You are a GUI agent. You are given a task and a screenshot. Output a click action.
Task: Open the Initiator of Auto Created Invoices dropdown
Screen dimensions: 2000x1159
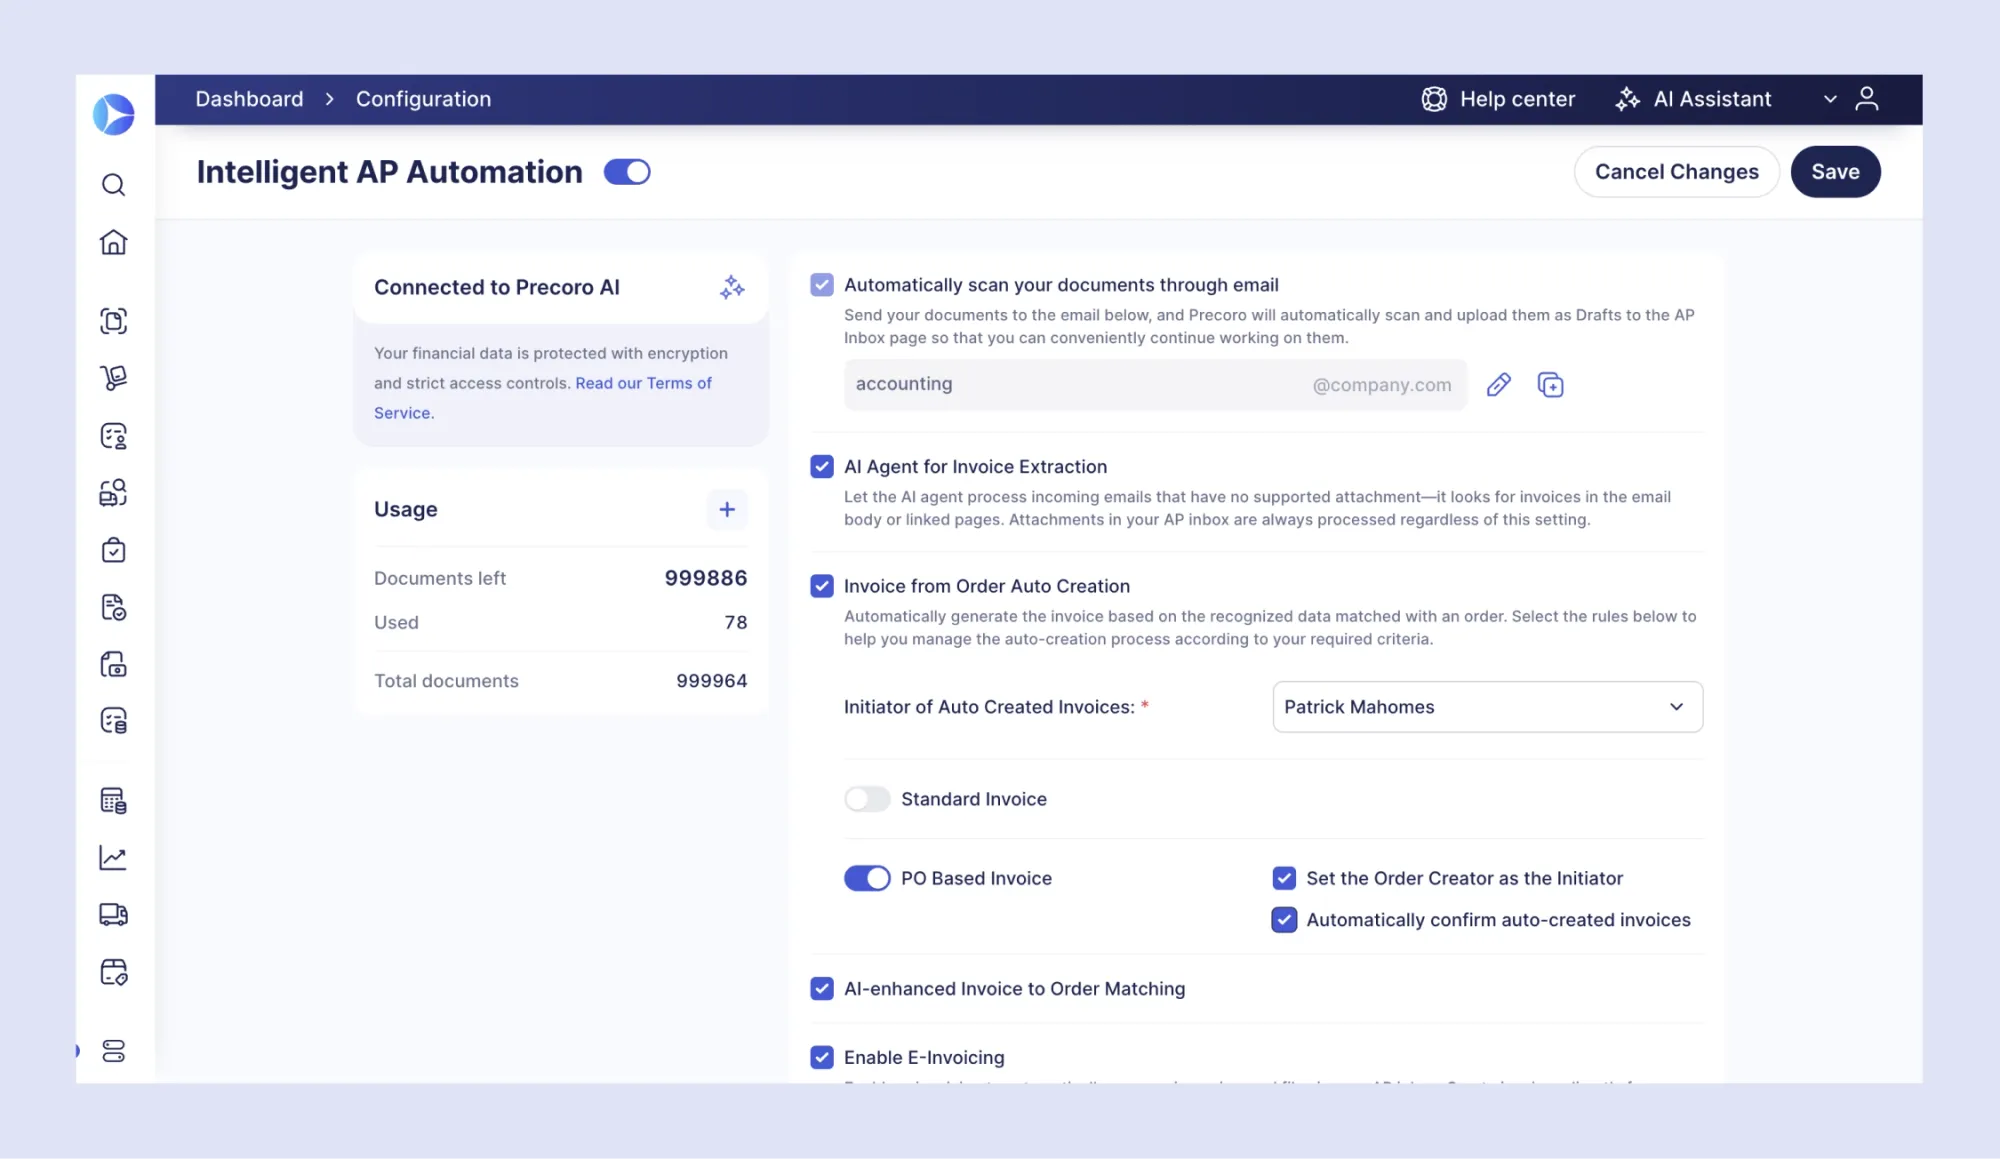click(1487, 707)
